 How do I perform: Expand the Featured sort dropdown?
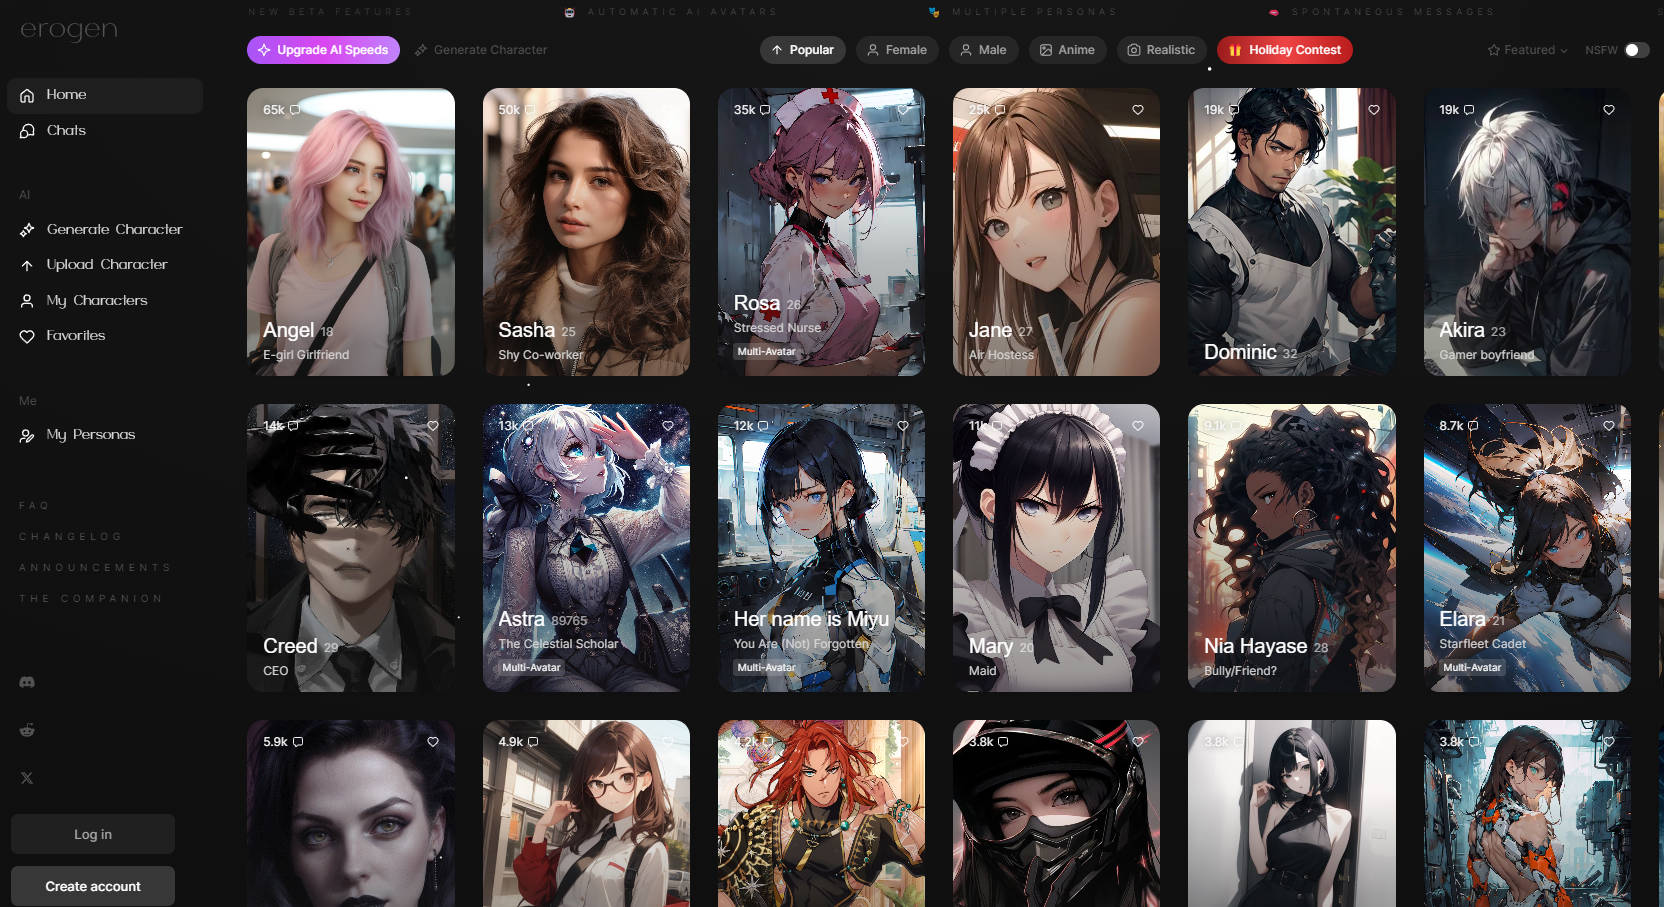click(1527, 49)
